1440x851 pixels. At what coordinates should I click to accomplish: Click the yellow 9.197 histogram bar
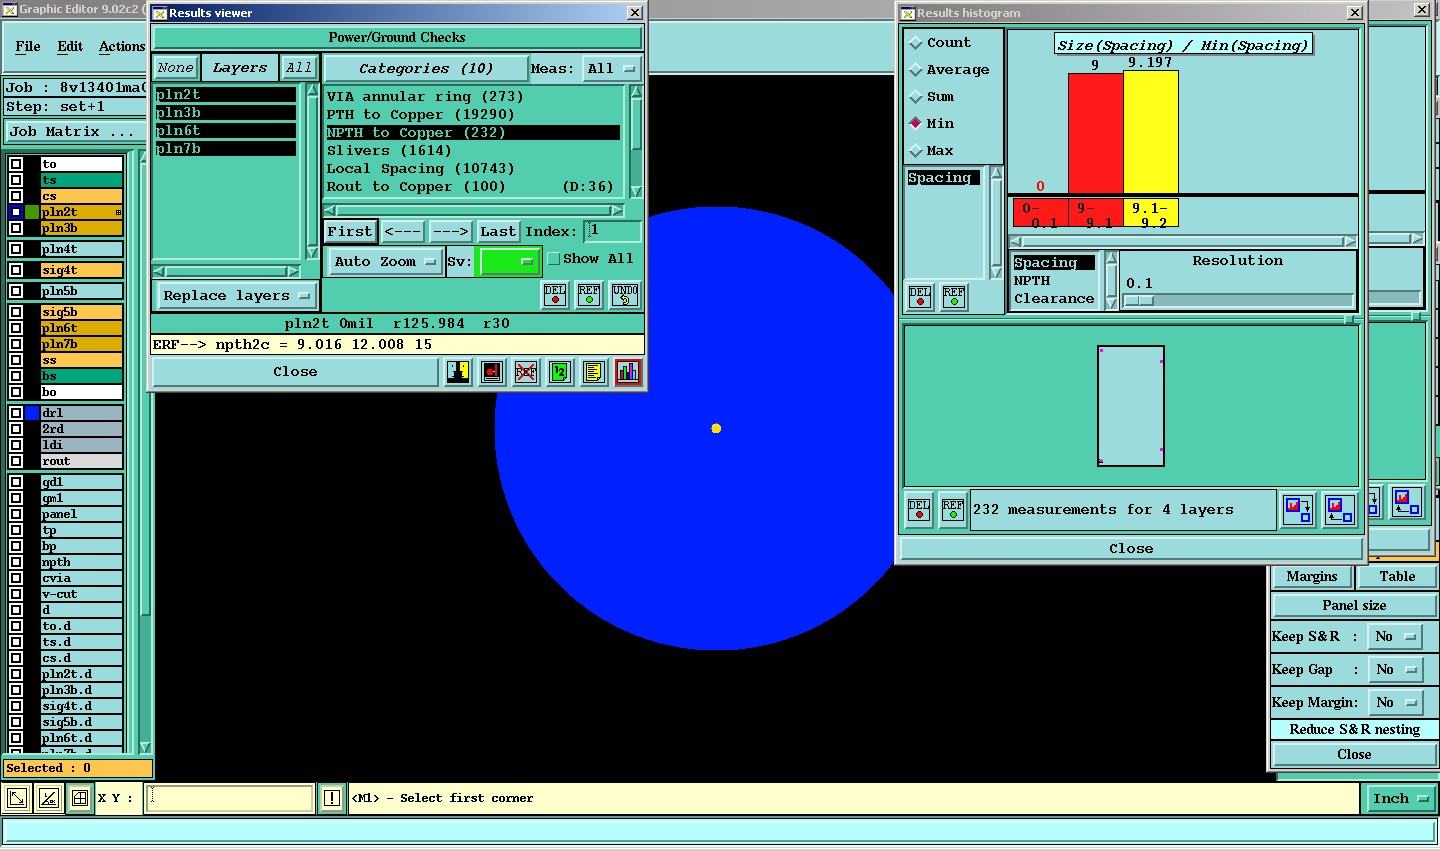[x=1151, y=132]
